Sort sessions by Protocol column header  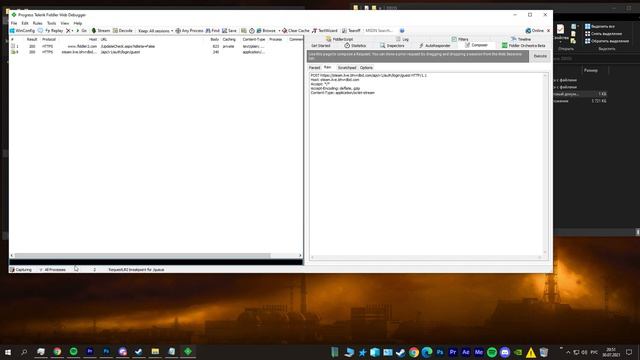point(49,40)
